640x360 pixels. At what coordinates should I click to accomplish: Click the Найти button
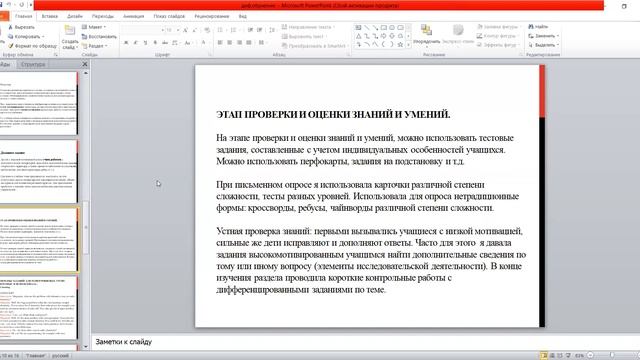[x=538, y=27]
